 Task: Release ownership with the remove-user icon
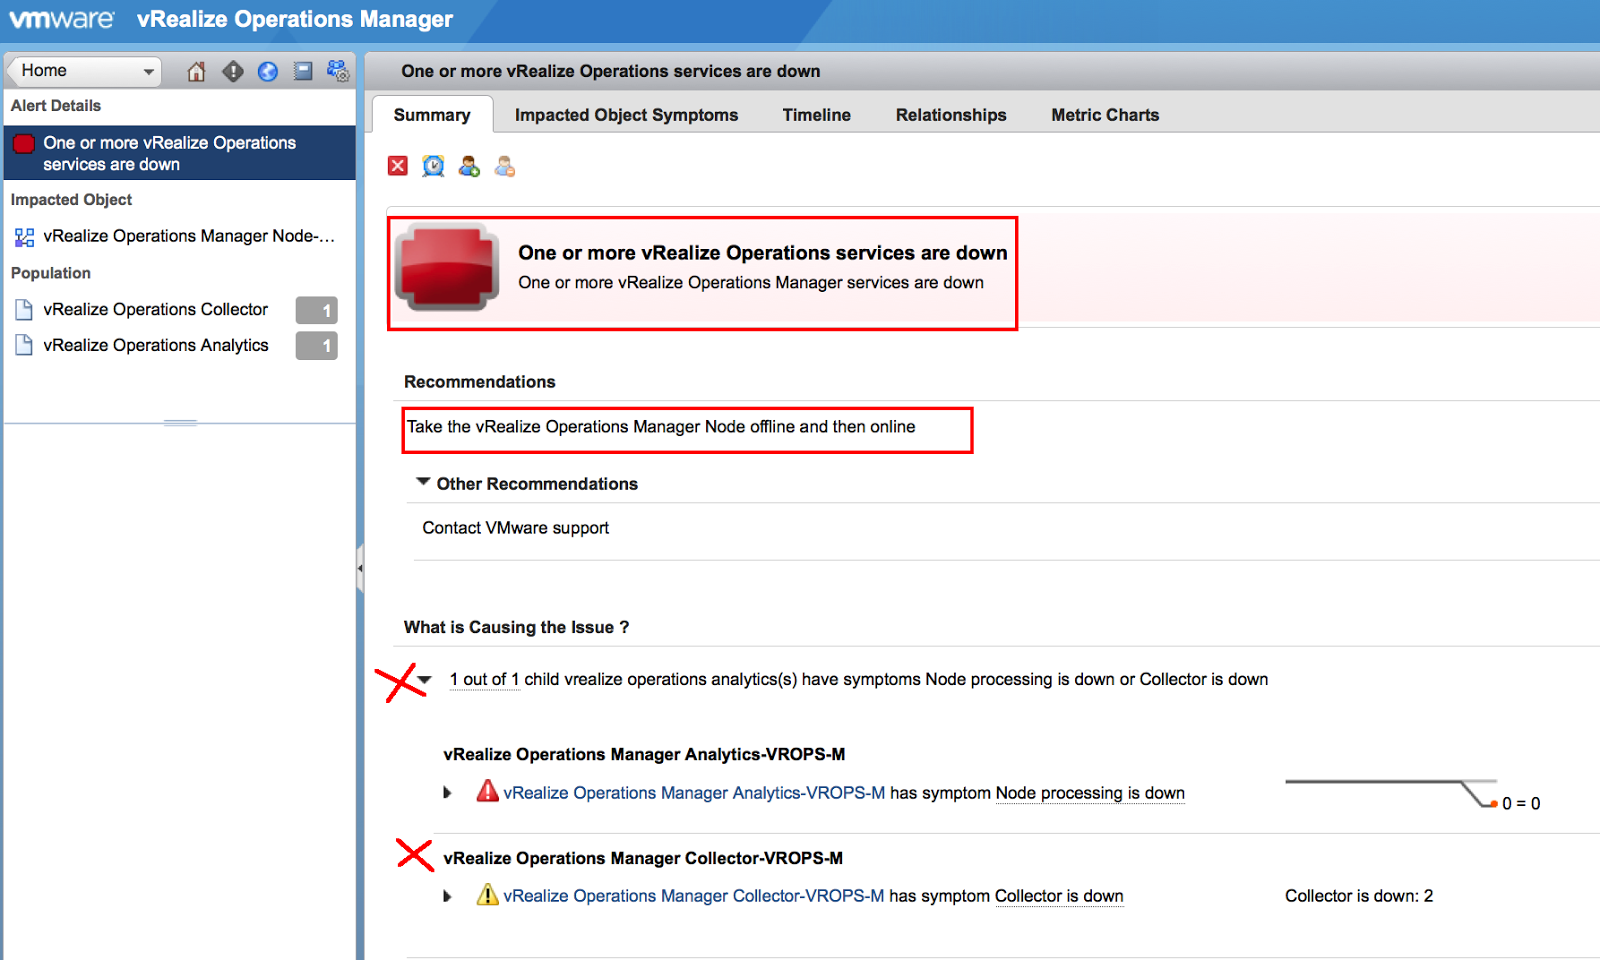point(505,166)
